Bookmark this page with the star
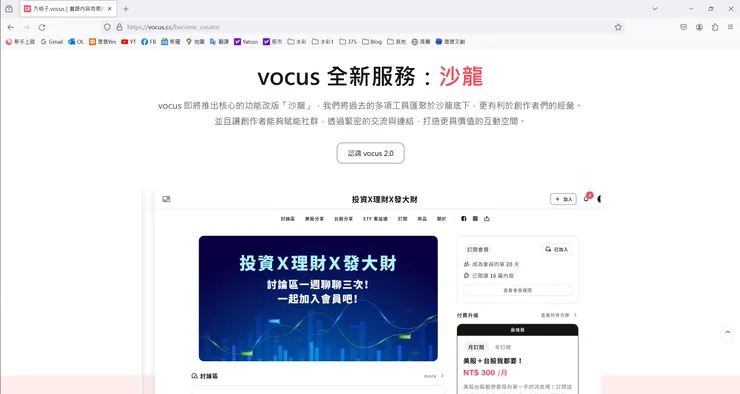 [x=618, y=27]
